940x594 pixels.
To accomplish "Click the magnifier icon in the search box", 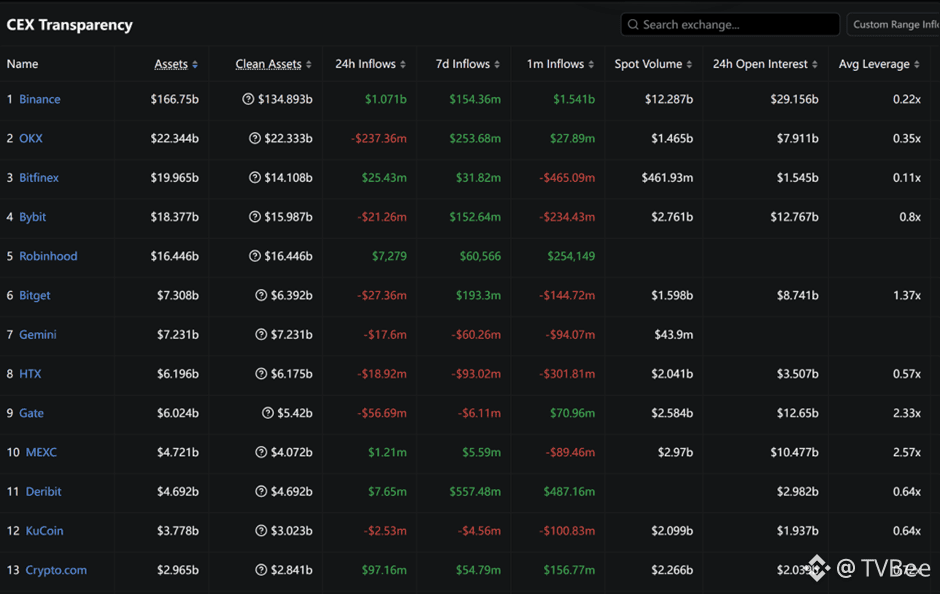I will point(633,25).
